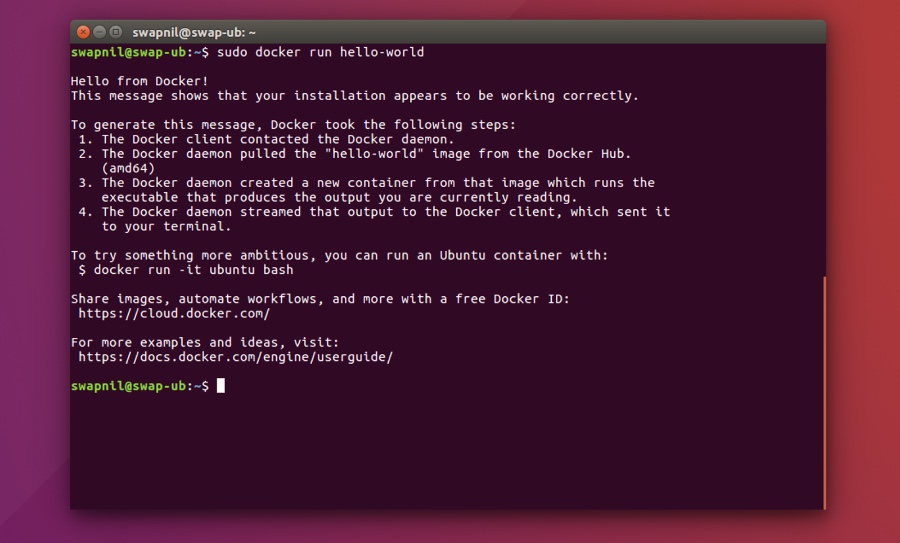Image resolution: width=900 pixels, height=543 pixels.
Task: Click the 'Hello from Docker!' line
Action: [139, 81]
